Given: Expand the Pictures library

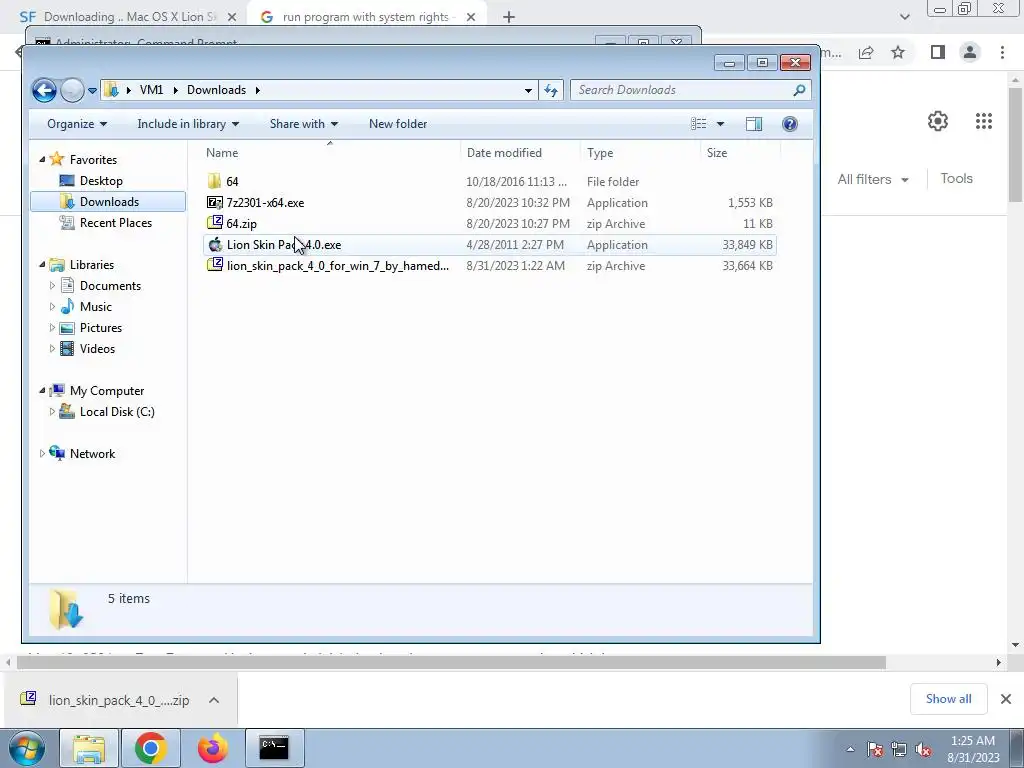Looking at the screenshot, I should click(x=52, y=328).
